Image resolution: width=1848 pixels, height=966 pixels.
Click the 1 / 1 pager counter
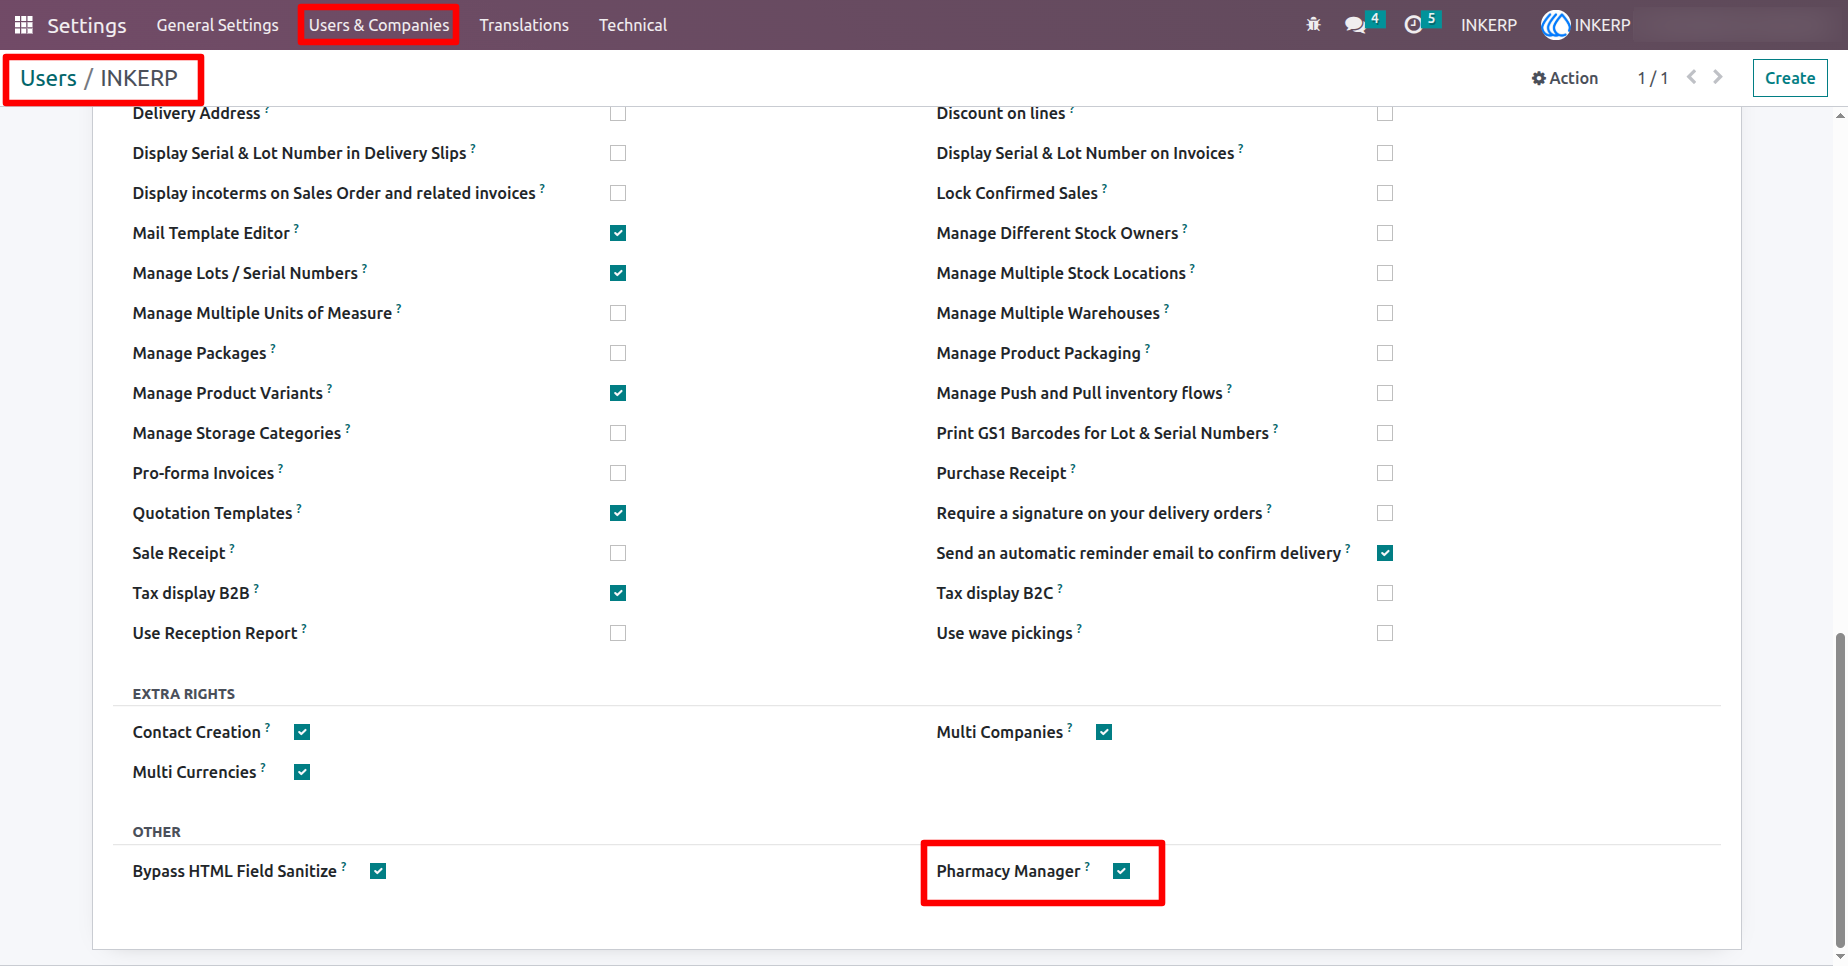(x=1652, y=78)
